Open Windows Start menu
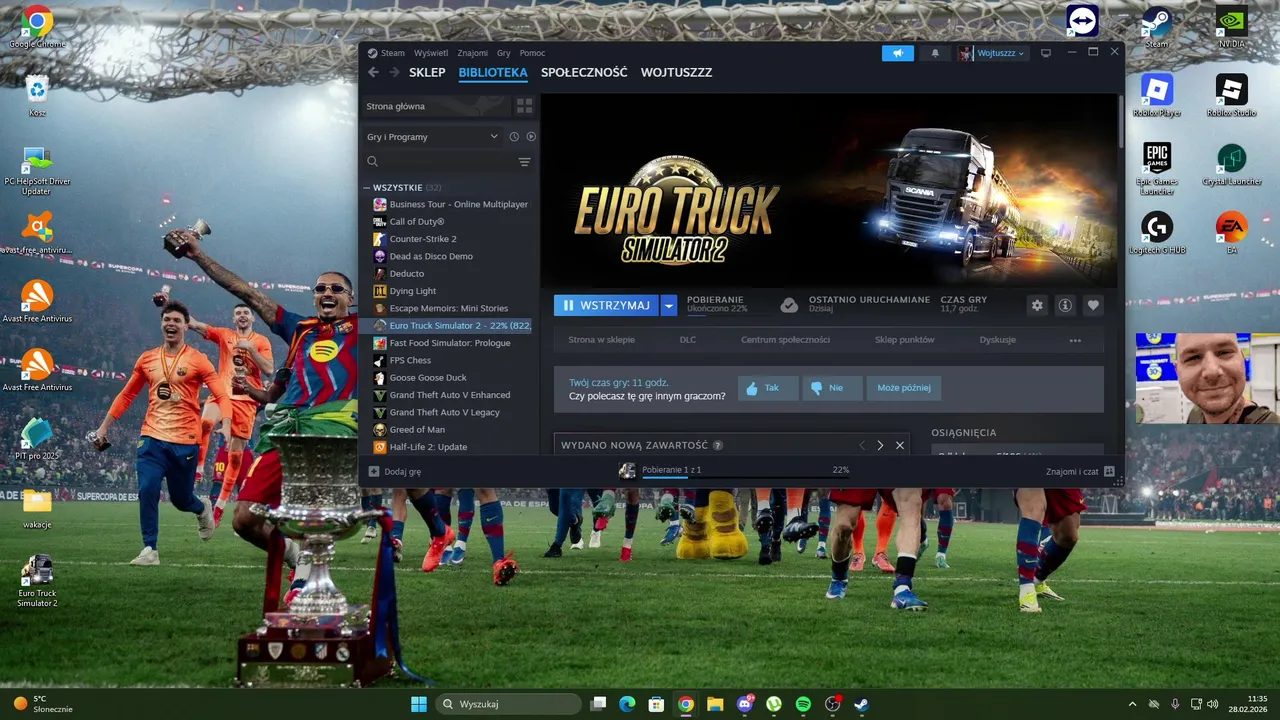This screenshot has height=720, width=1280. click(418, 704)
